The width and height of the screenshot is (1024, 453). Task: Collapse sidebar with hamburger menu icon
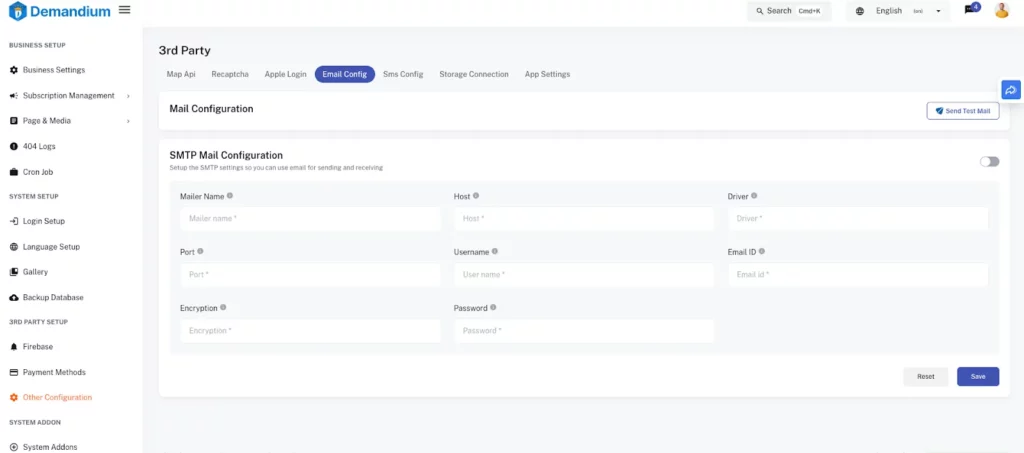(124, 10)
